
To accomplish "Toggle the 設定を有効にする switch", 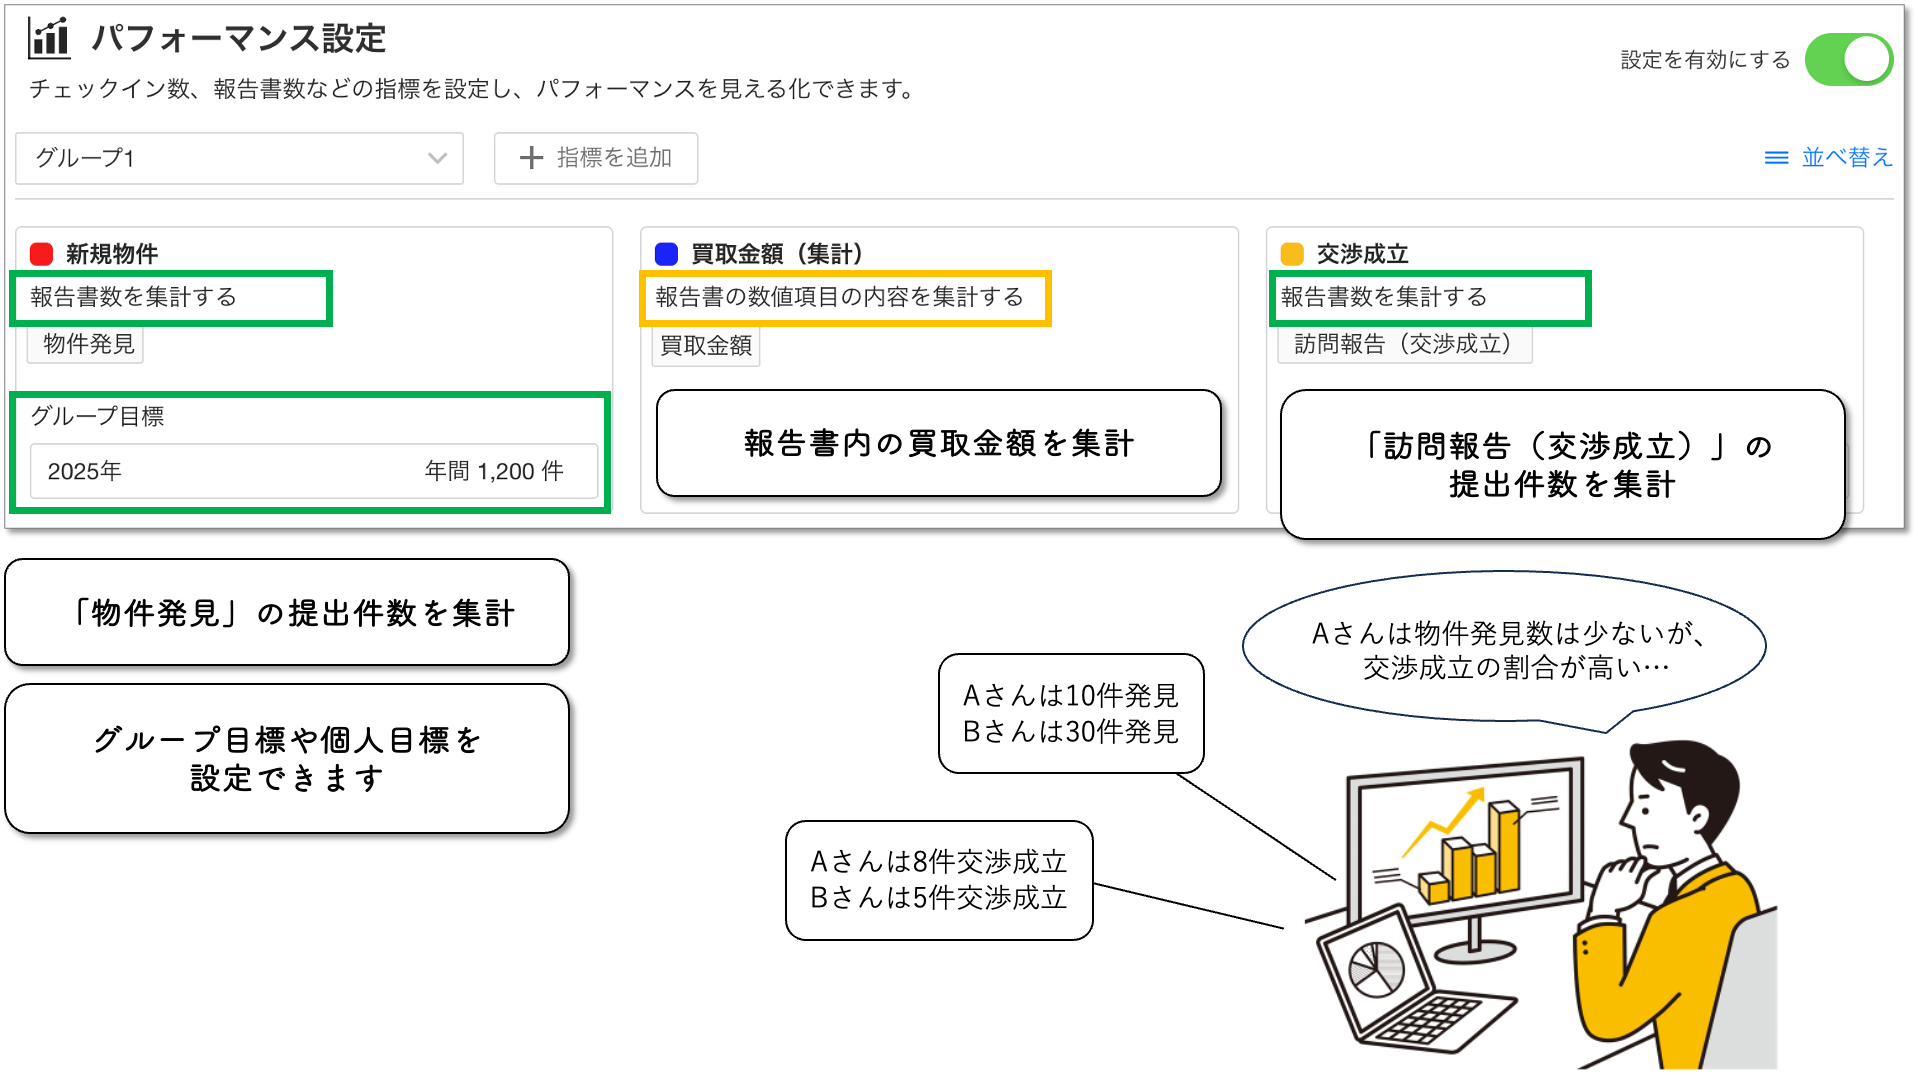I will [x=1847, y=60].
